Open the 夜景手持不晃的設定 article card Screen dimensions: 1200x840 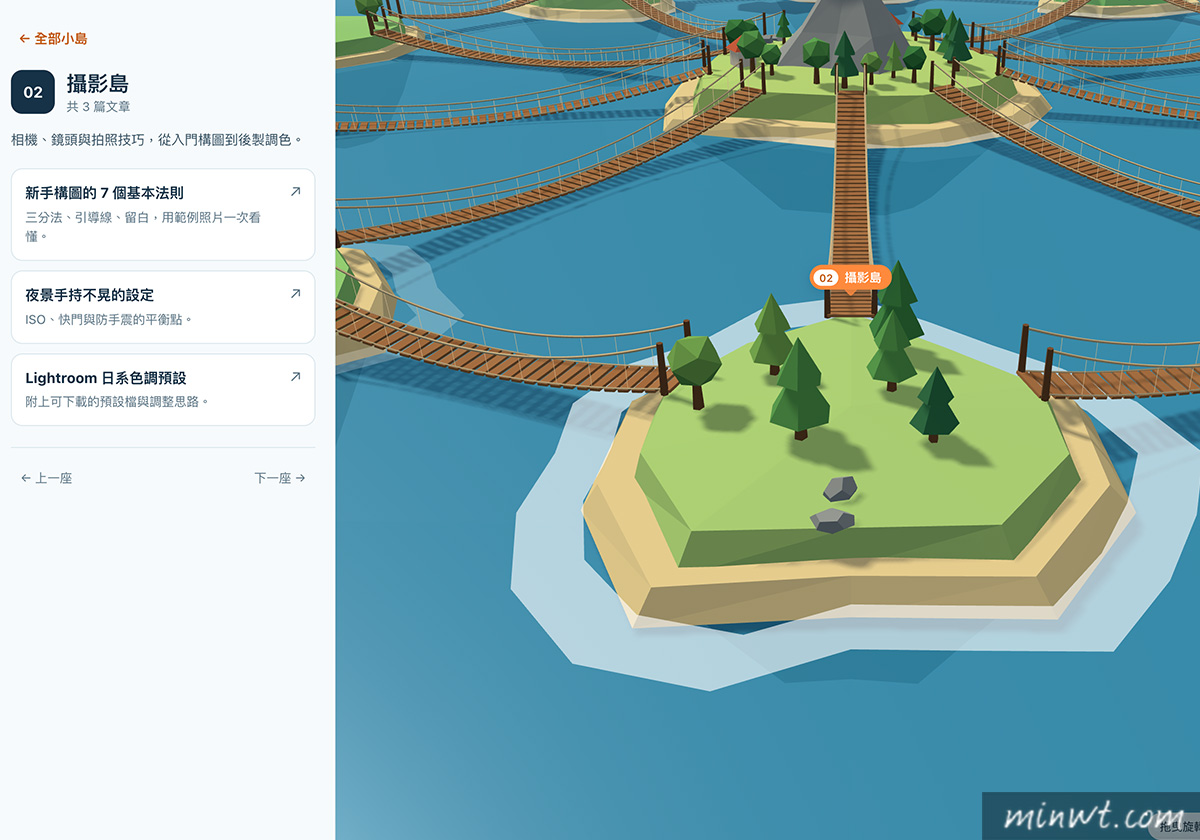(x=163, y=307)
